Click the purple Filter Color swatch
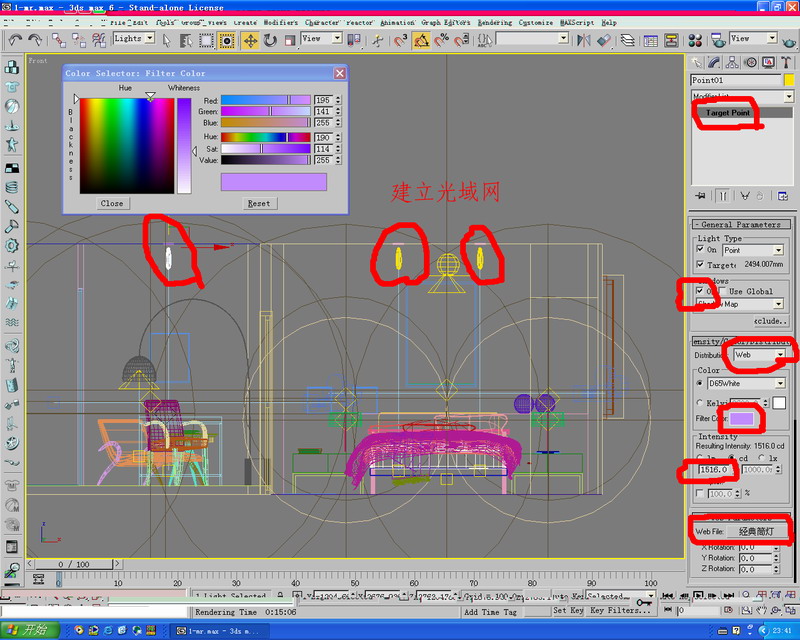 click(x=742, y=418)
